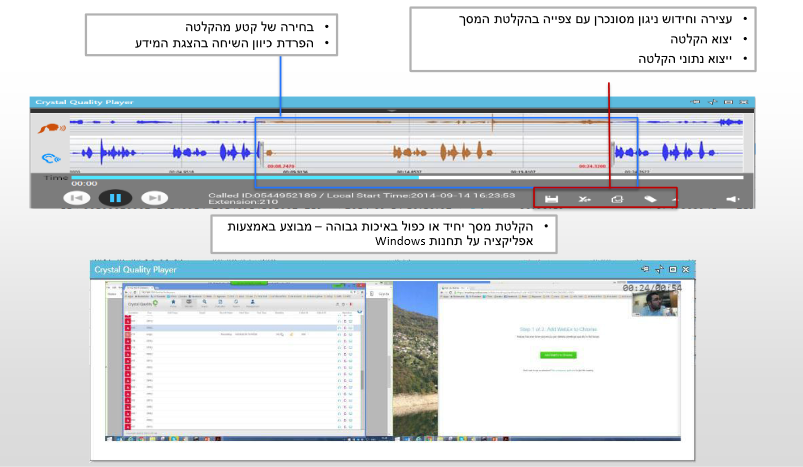Click the cut selection icon with scissors
The image size is (803, 467).
(x=584, y=199)
